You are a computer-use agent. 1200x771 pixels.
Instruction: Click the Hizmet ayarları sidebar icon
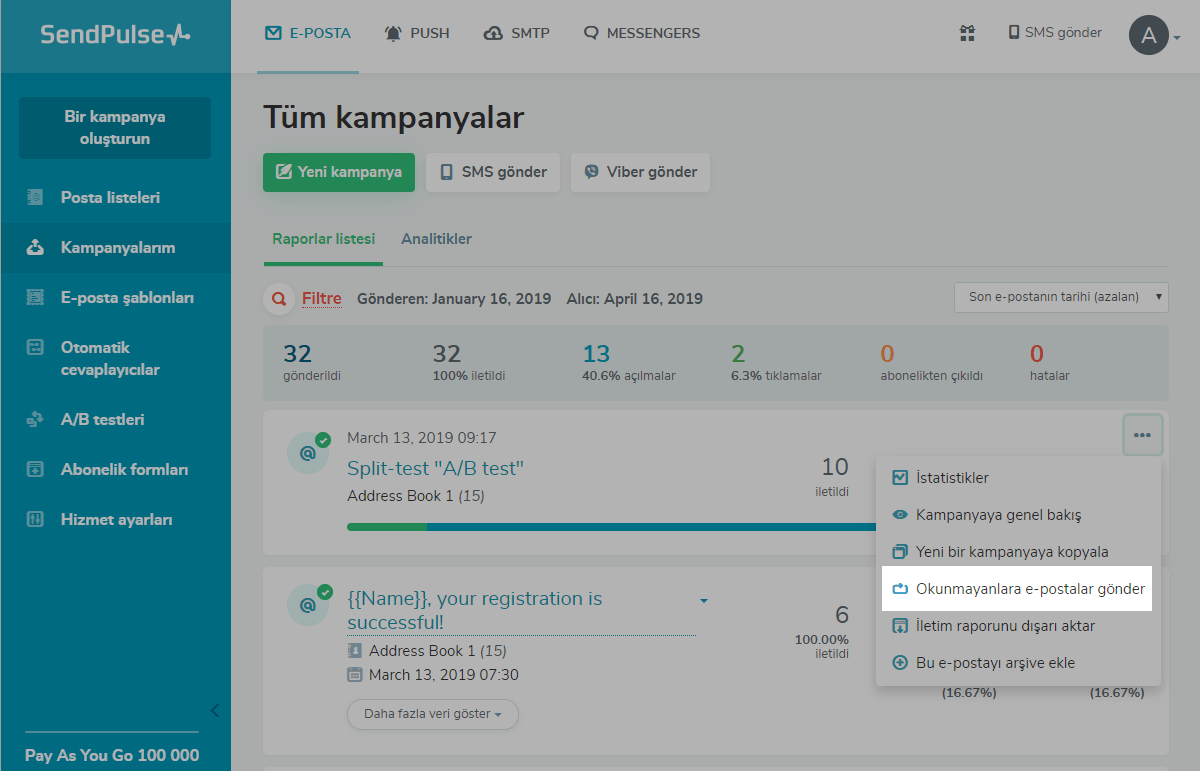pos(35,520)
